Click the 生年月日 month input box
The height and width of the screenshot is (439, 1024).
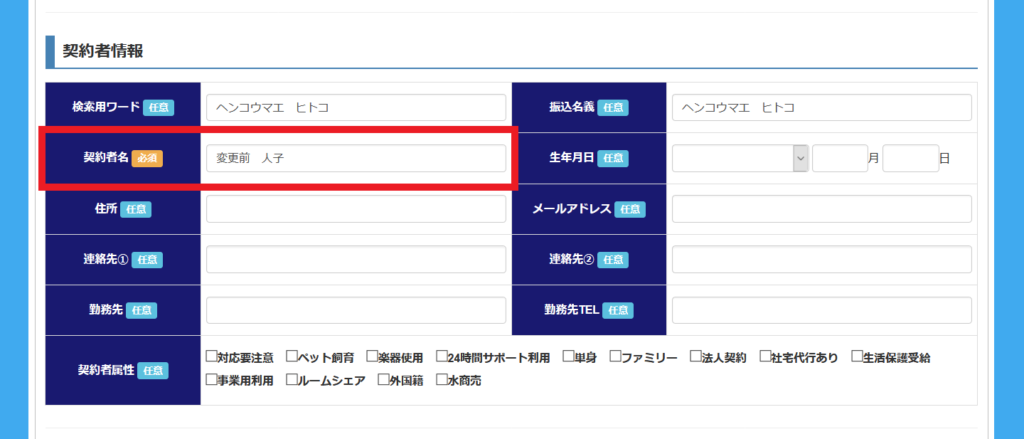tap(840, 158)
